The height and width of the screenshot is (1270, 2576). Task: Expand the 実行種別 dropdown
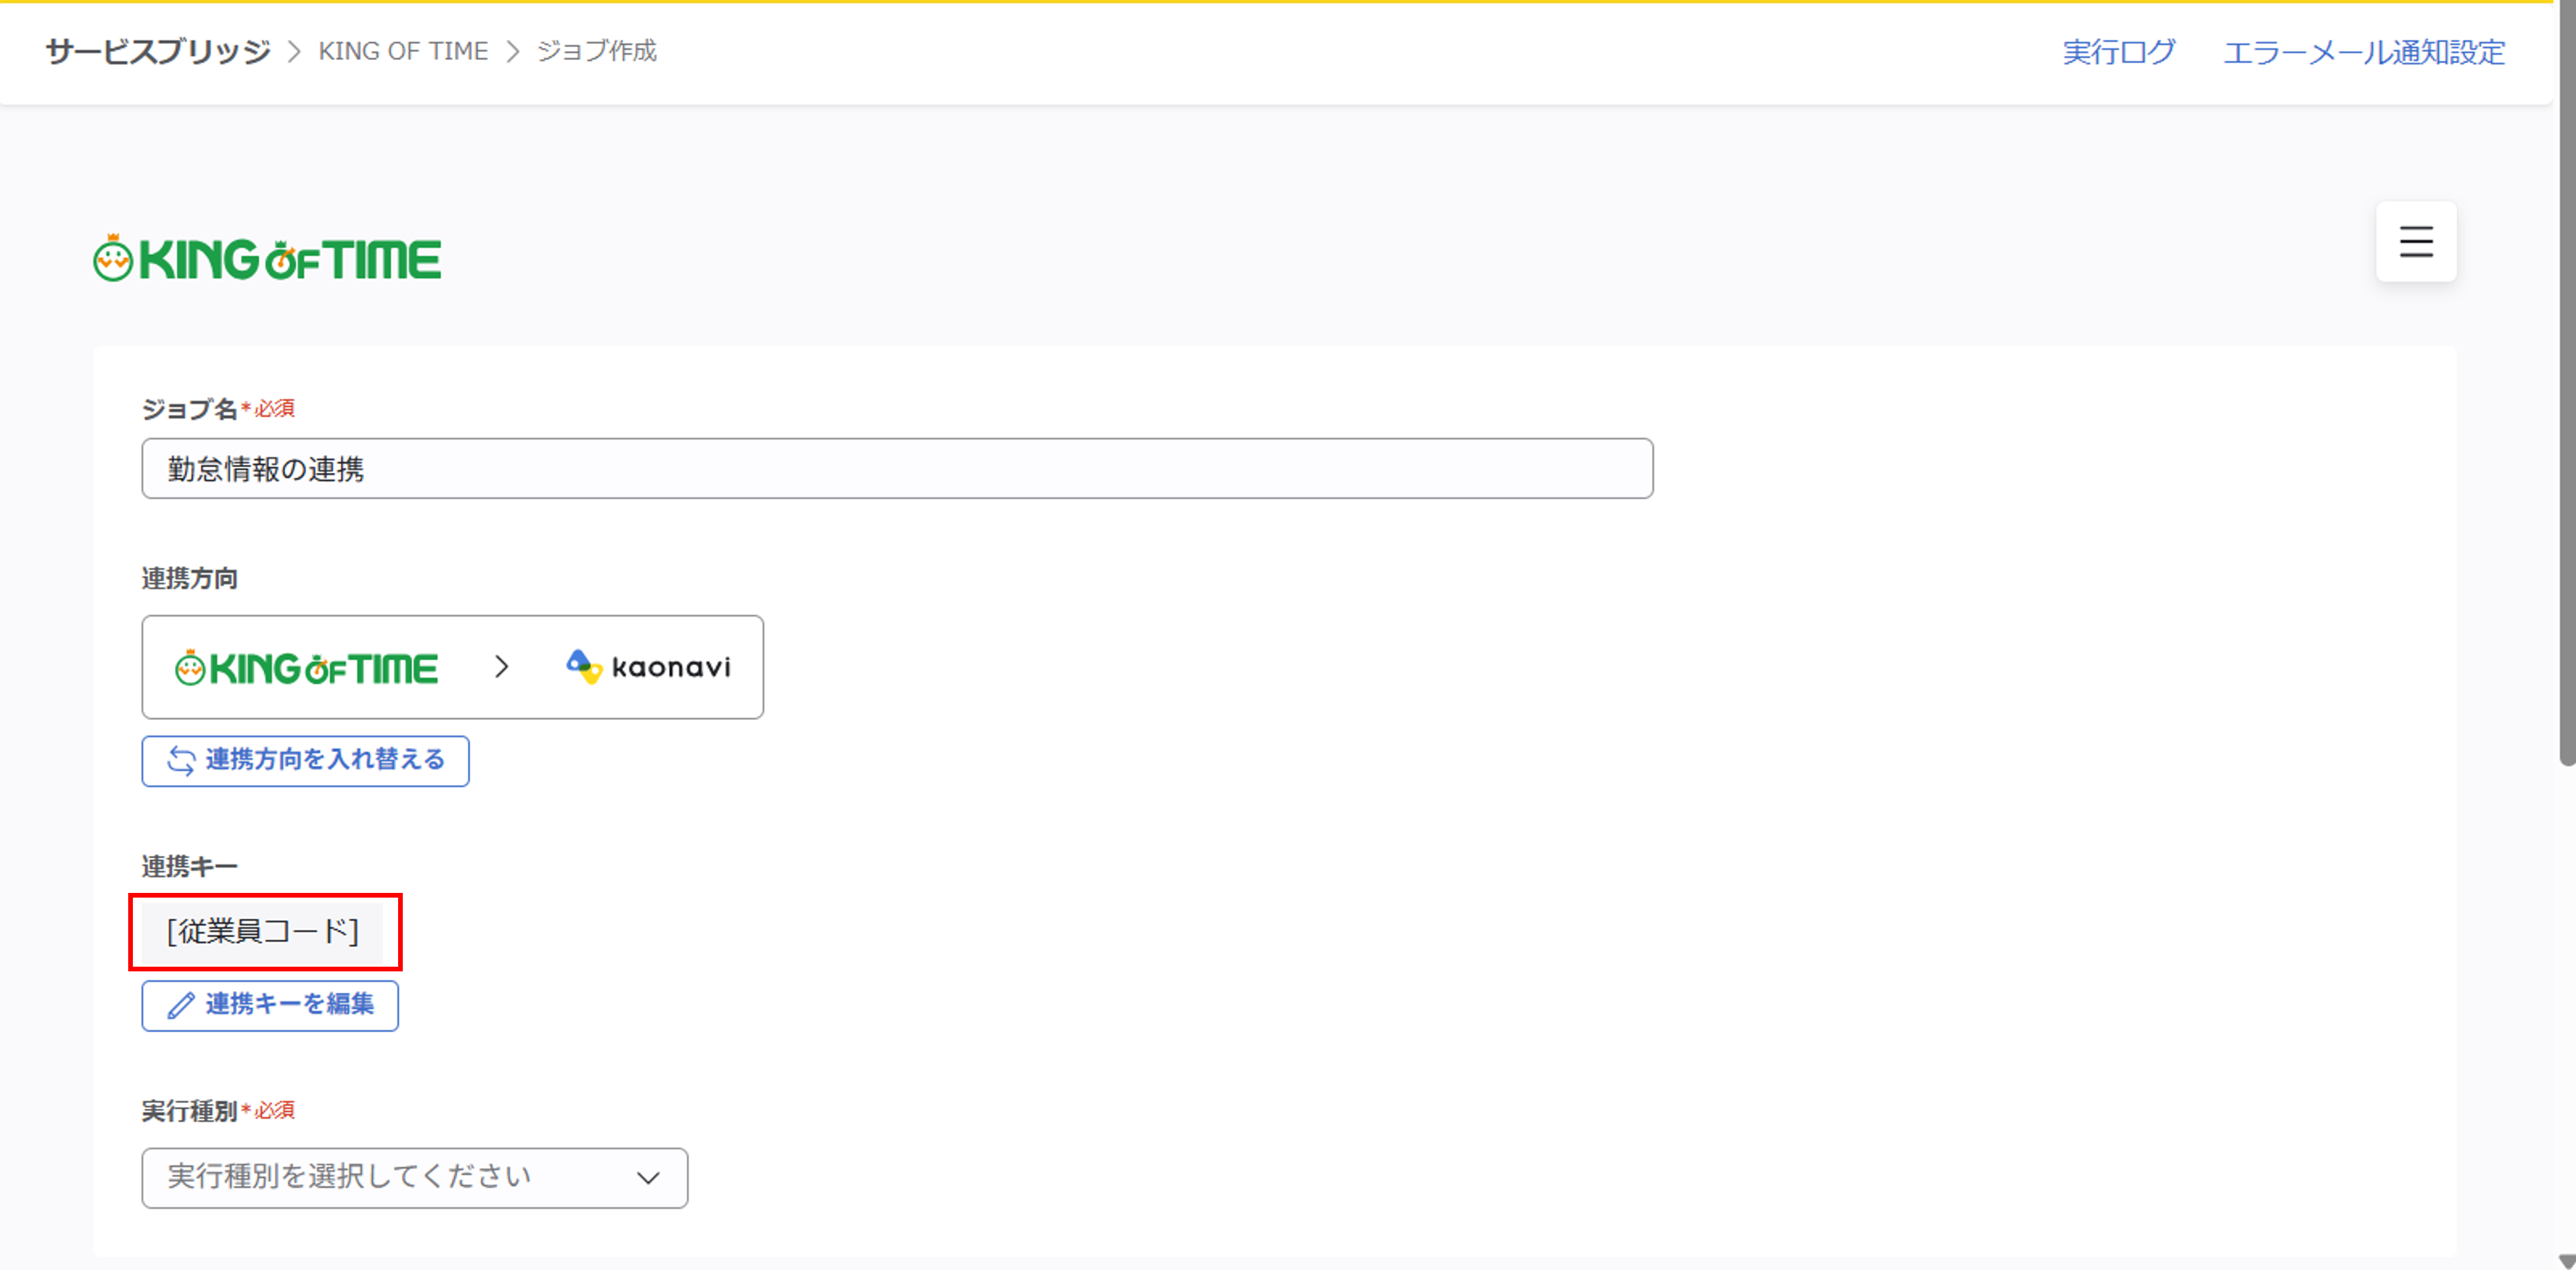coord(414,1177)
